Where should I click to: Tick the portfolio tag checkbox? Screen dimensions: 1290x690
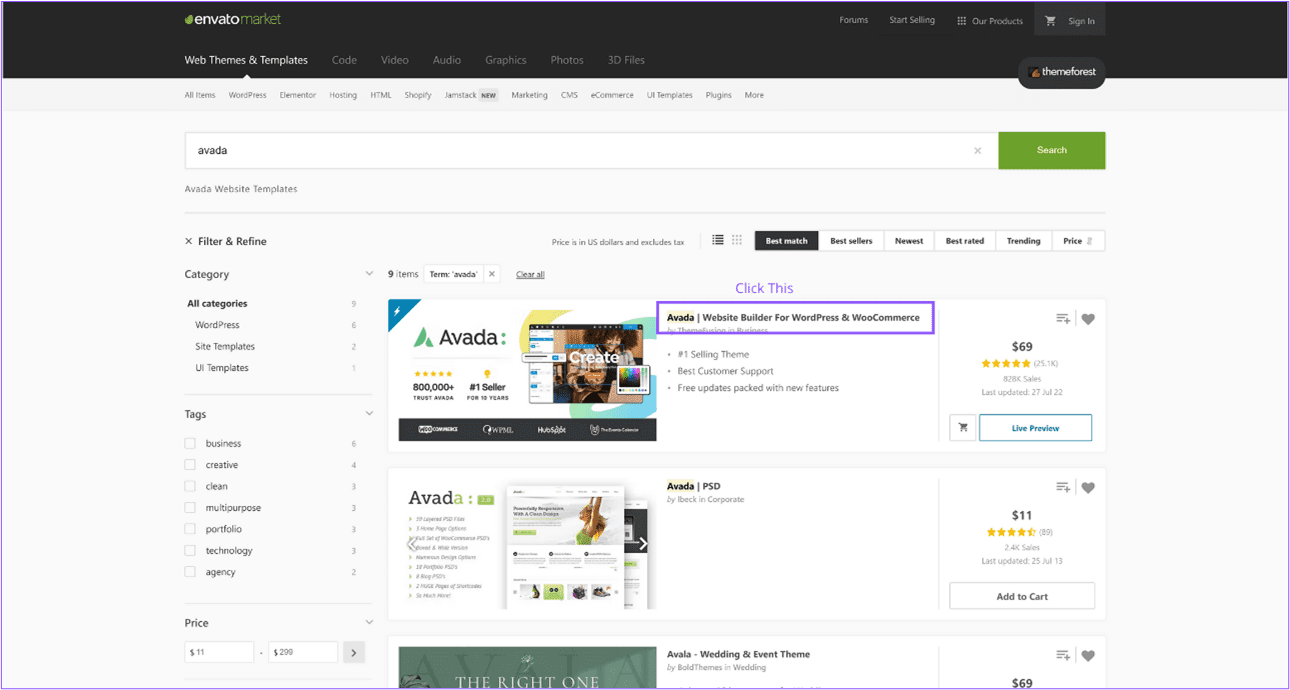coord(190,529)
